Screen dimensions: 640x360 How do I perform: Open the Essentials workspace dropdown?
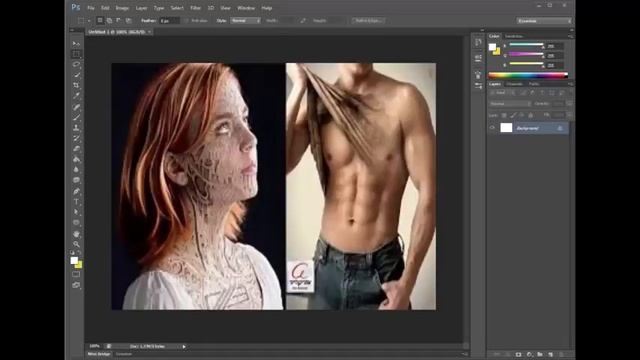(544, 20)
